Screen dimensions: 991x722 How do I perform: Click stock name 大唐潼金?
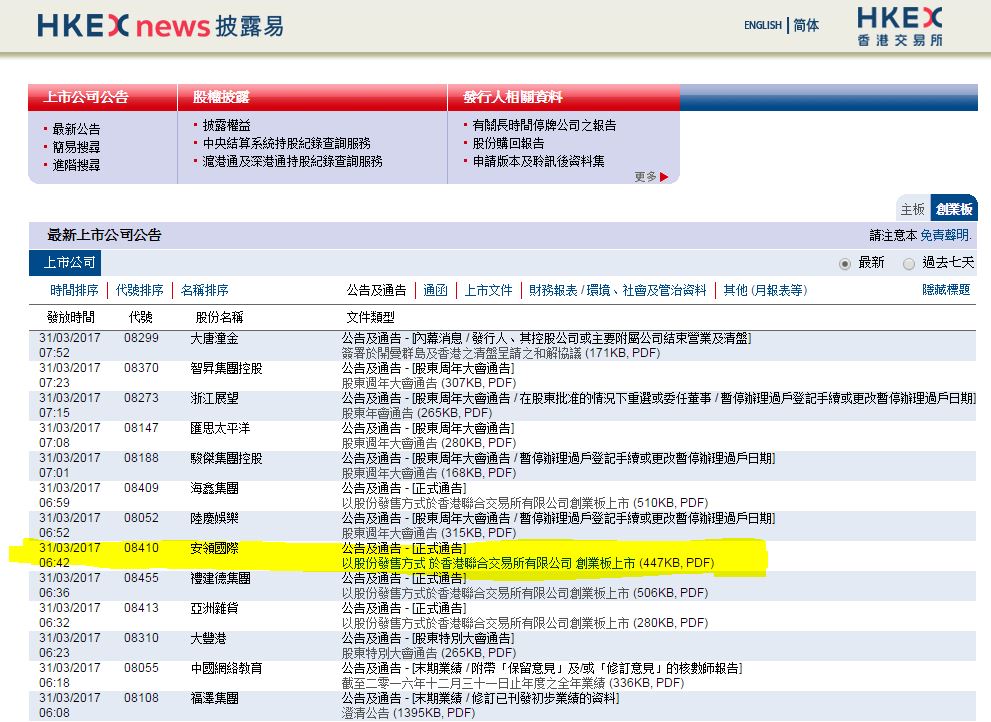pos(214,339)
